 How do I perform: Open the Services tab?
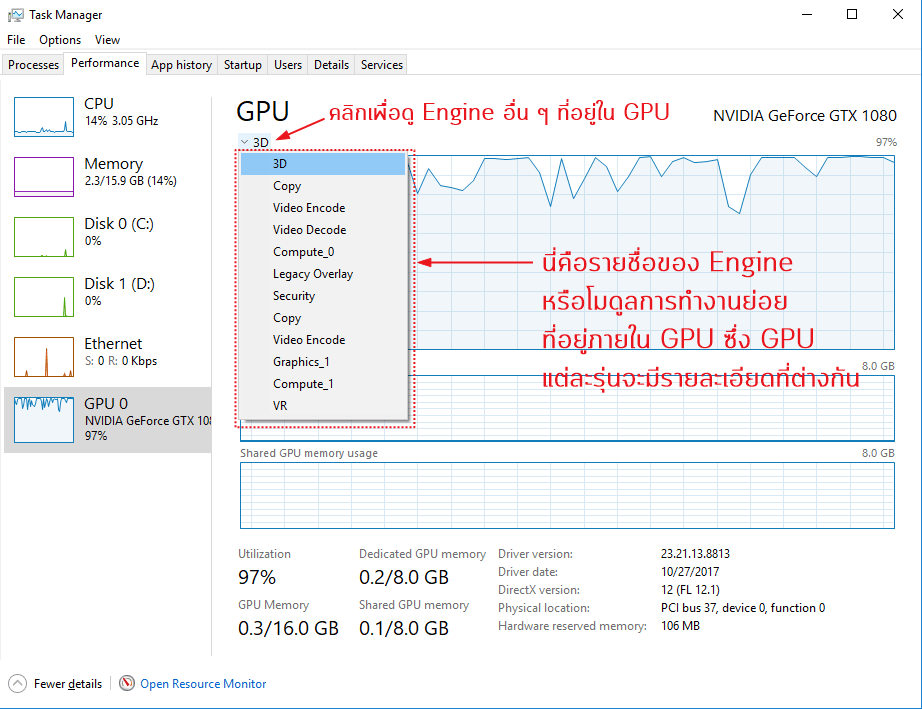(380, 64)
